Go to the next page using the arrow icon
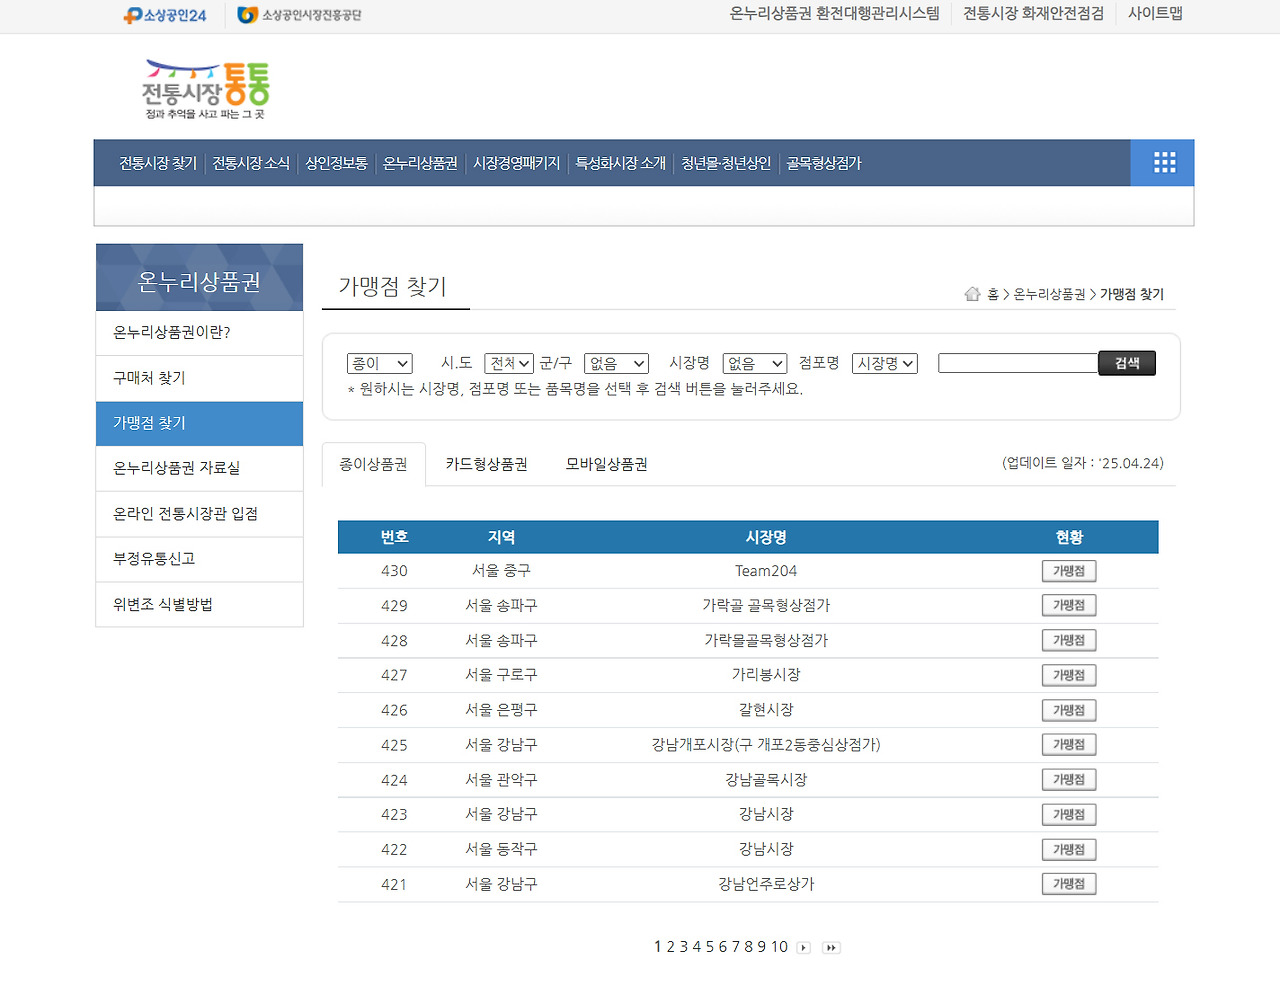The height and width of the screenshot is (986, 1280). pos(804,947)
